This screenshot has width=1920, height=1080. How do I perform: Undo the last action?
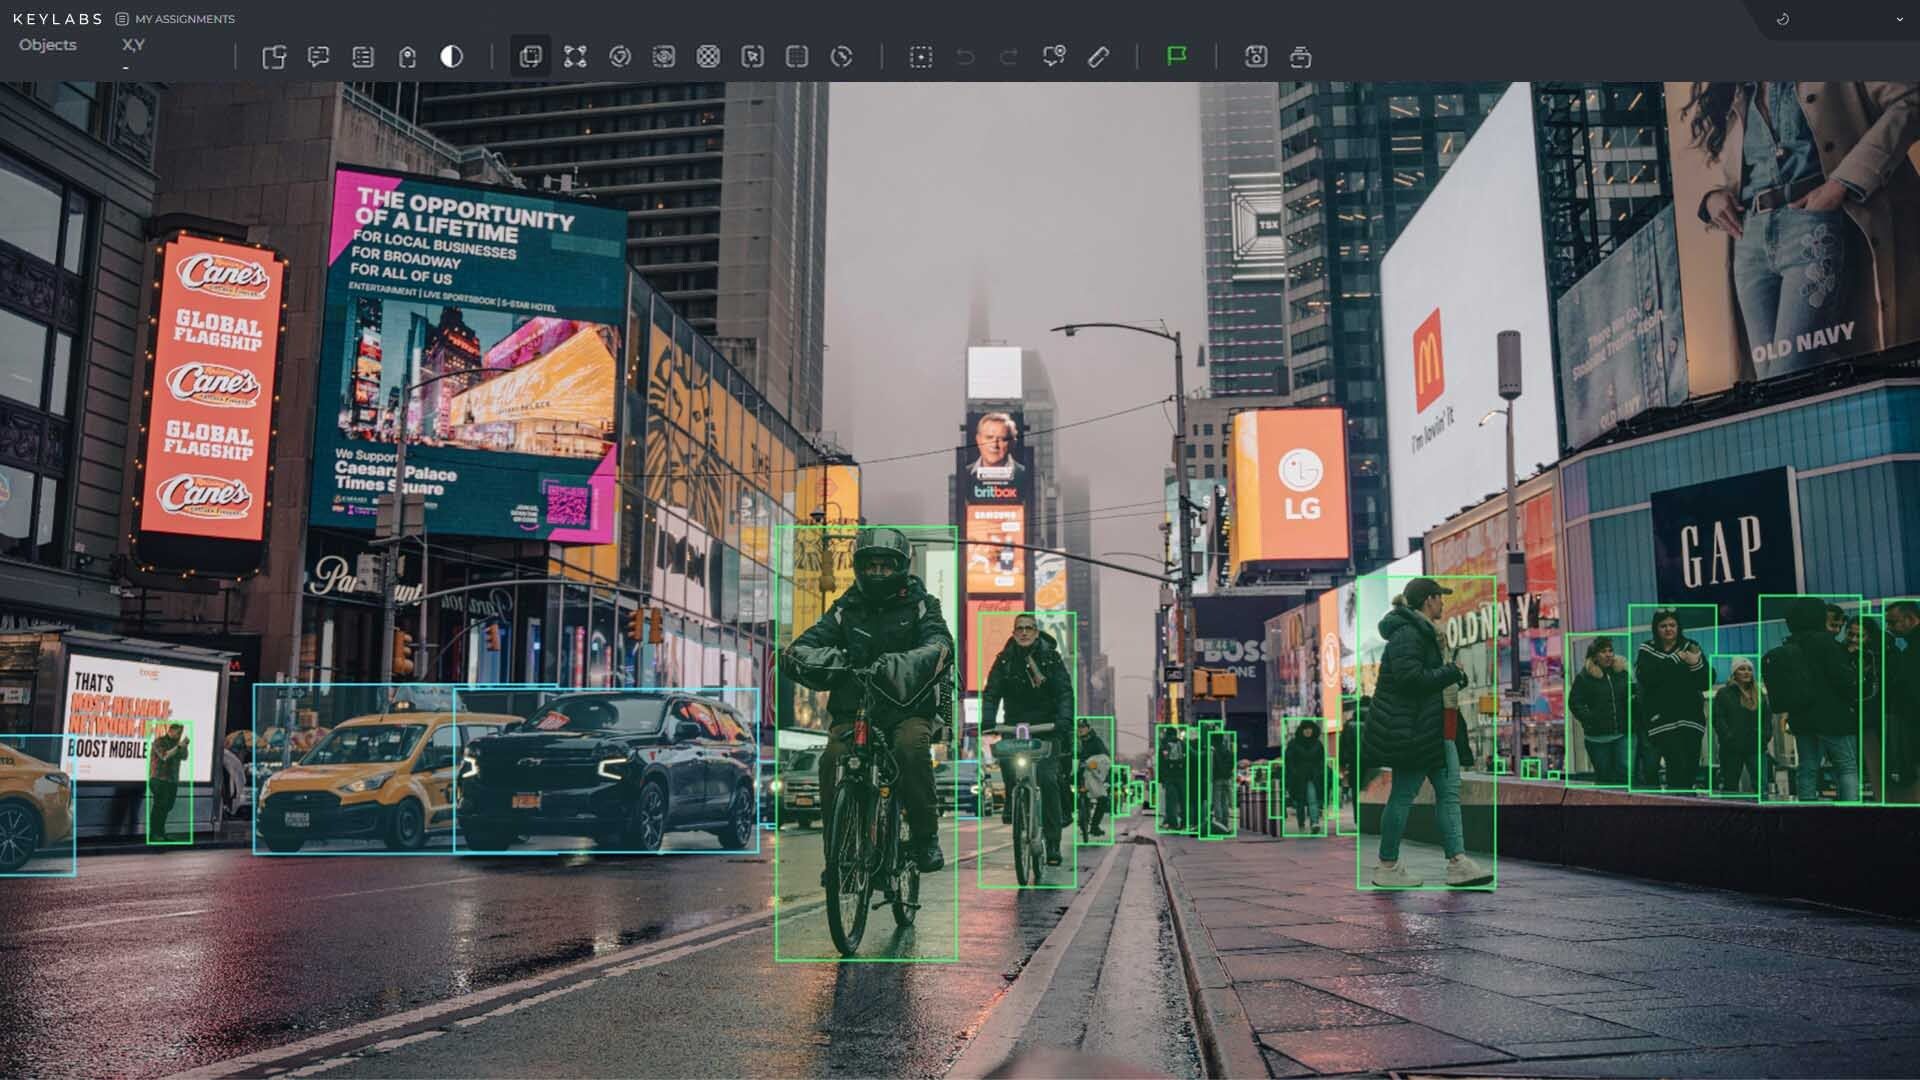coord(965,57)
